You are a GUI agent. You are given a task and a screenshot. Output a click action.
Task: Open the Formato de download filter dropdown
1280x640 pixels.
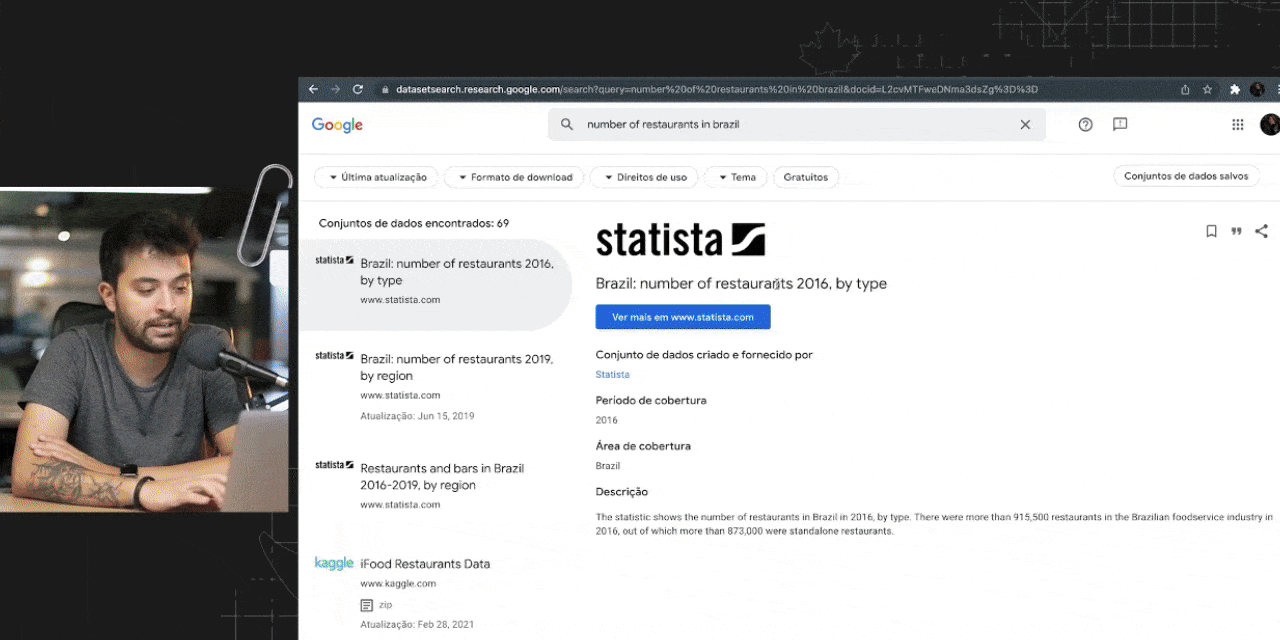(514, 177)
